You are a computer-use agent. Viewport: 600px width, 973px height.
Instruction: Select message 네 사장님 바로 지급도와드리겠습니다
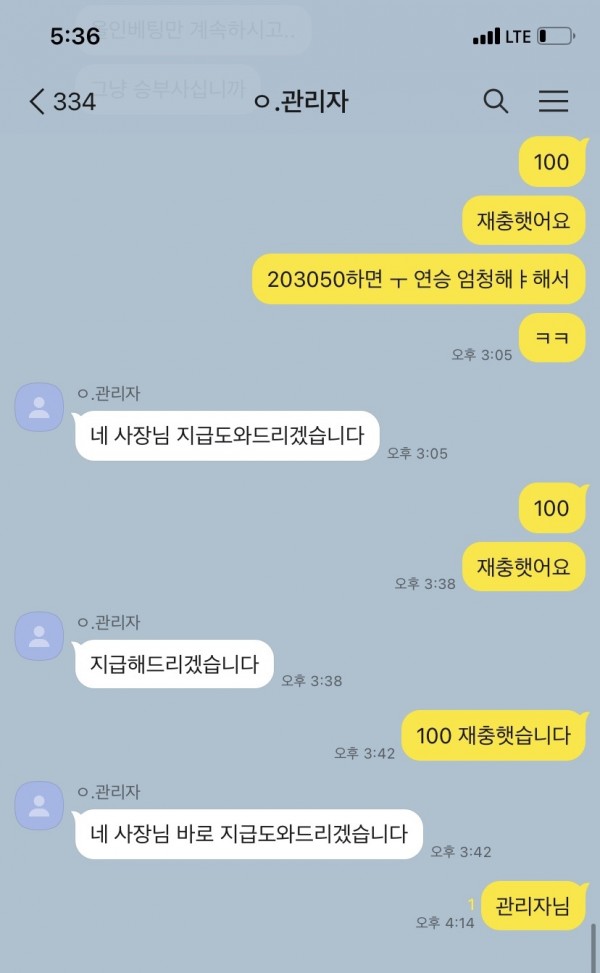tap(249, 834)
